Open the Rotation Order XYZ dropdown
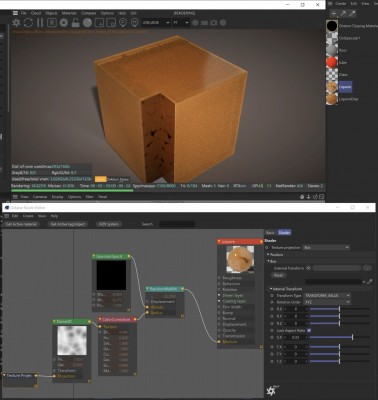Screen dimensions: 378x400 tap(327, 302)
